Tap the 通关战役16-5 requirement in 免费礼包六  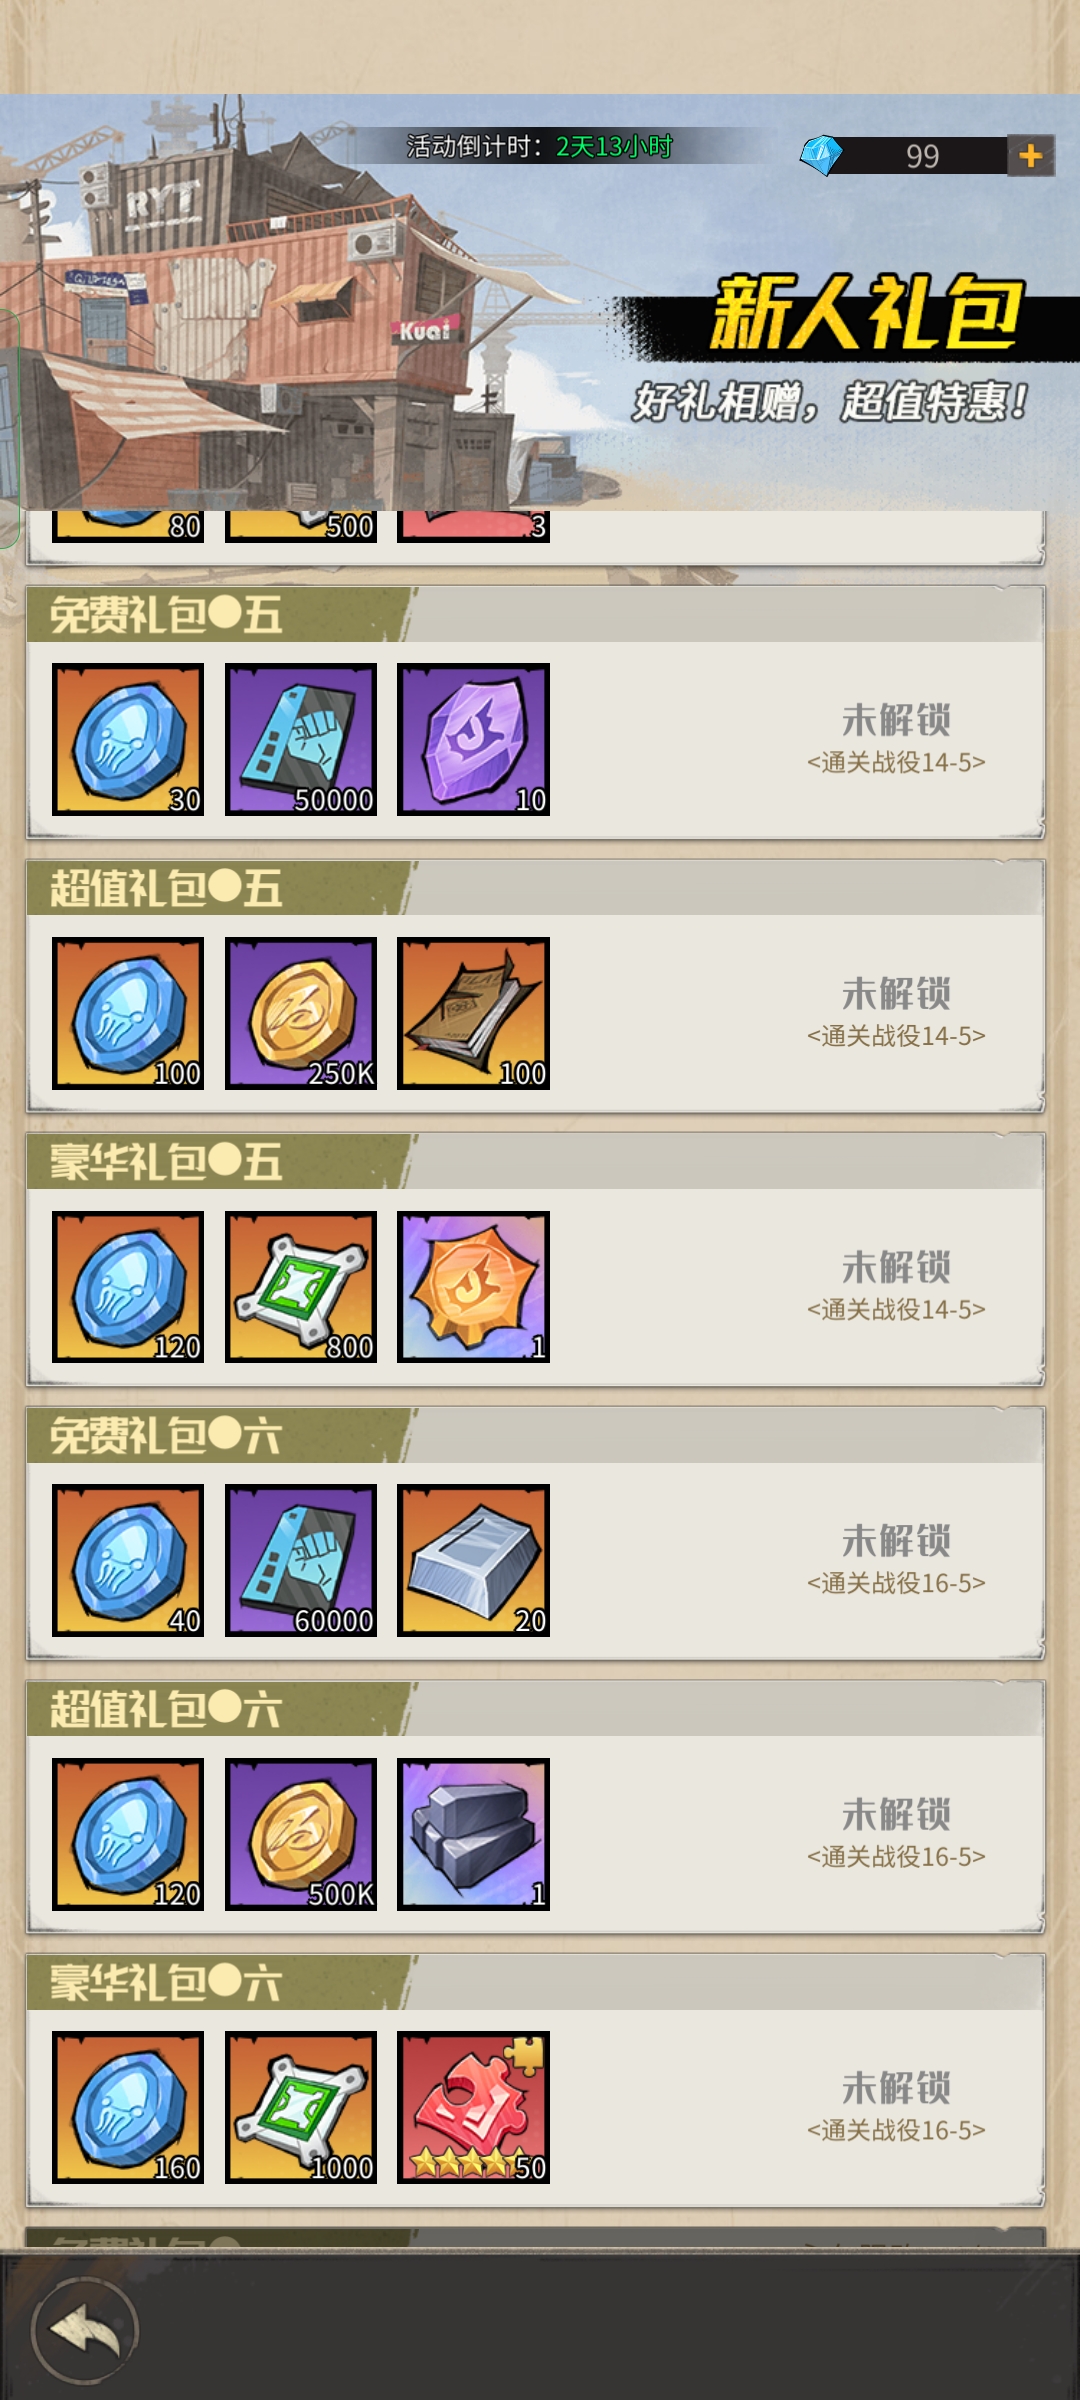point(896,1583)
